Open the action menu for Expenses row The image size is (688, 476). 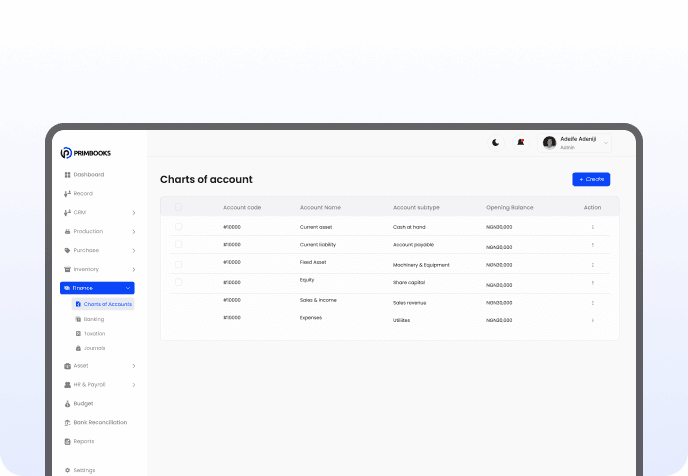click(x=592, y=320)
